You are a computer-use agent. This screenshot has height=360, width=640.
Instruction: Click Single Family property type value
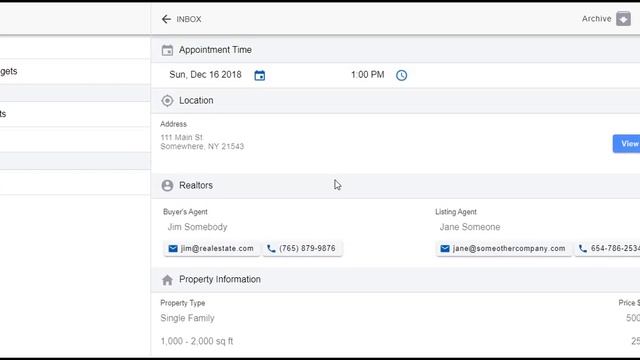pyautogui.click(x=187, y=318)
